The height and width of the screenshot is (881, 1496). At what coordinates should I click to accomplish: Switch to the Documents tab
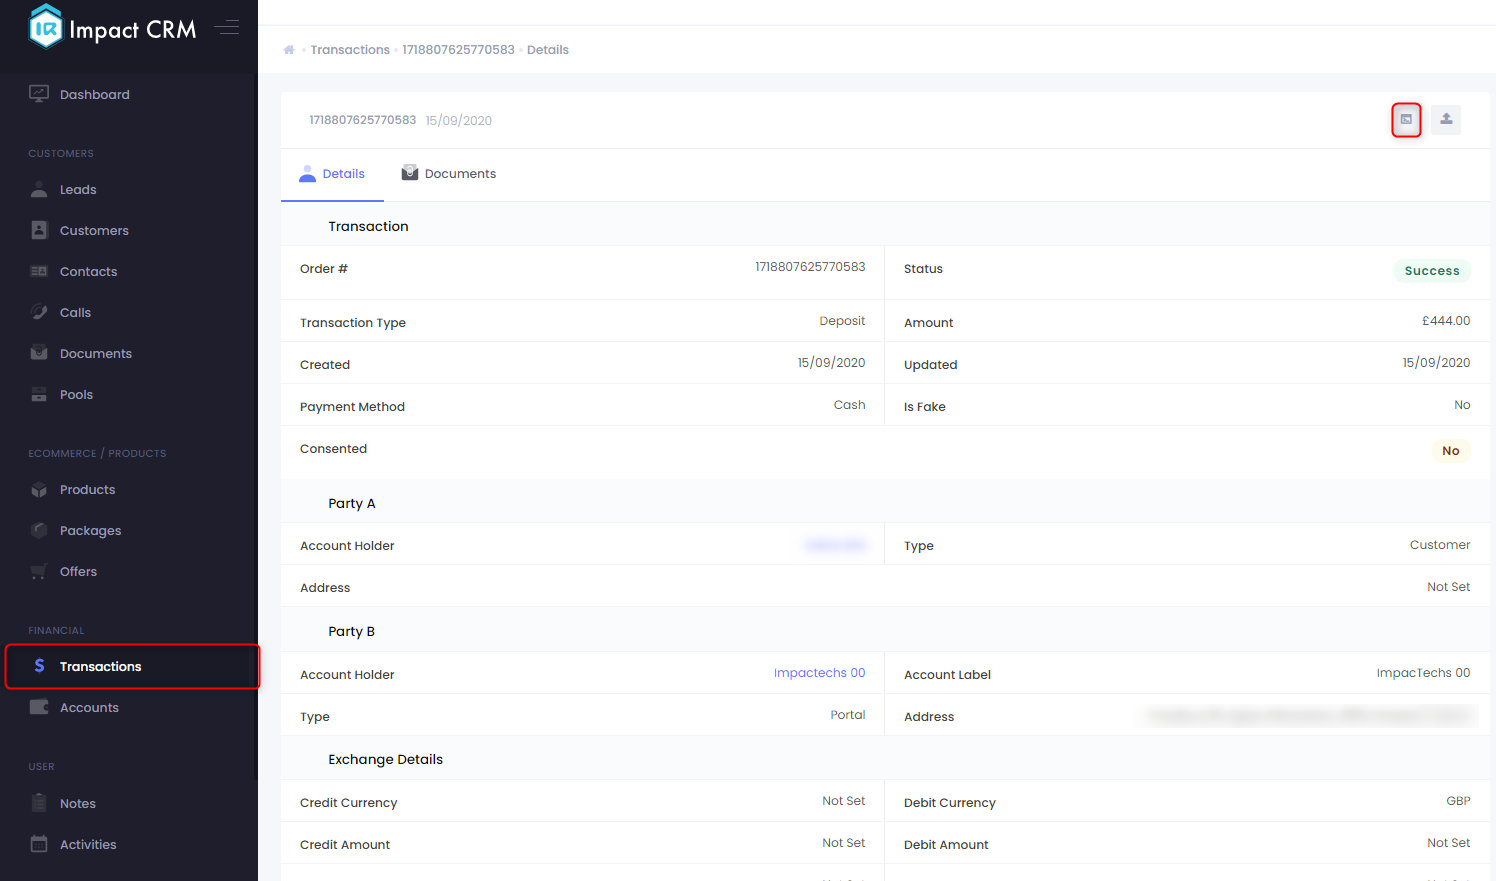pyautogui.click(x=459, y=173)
